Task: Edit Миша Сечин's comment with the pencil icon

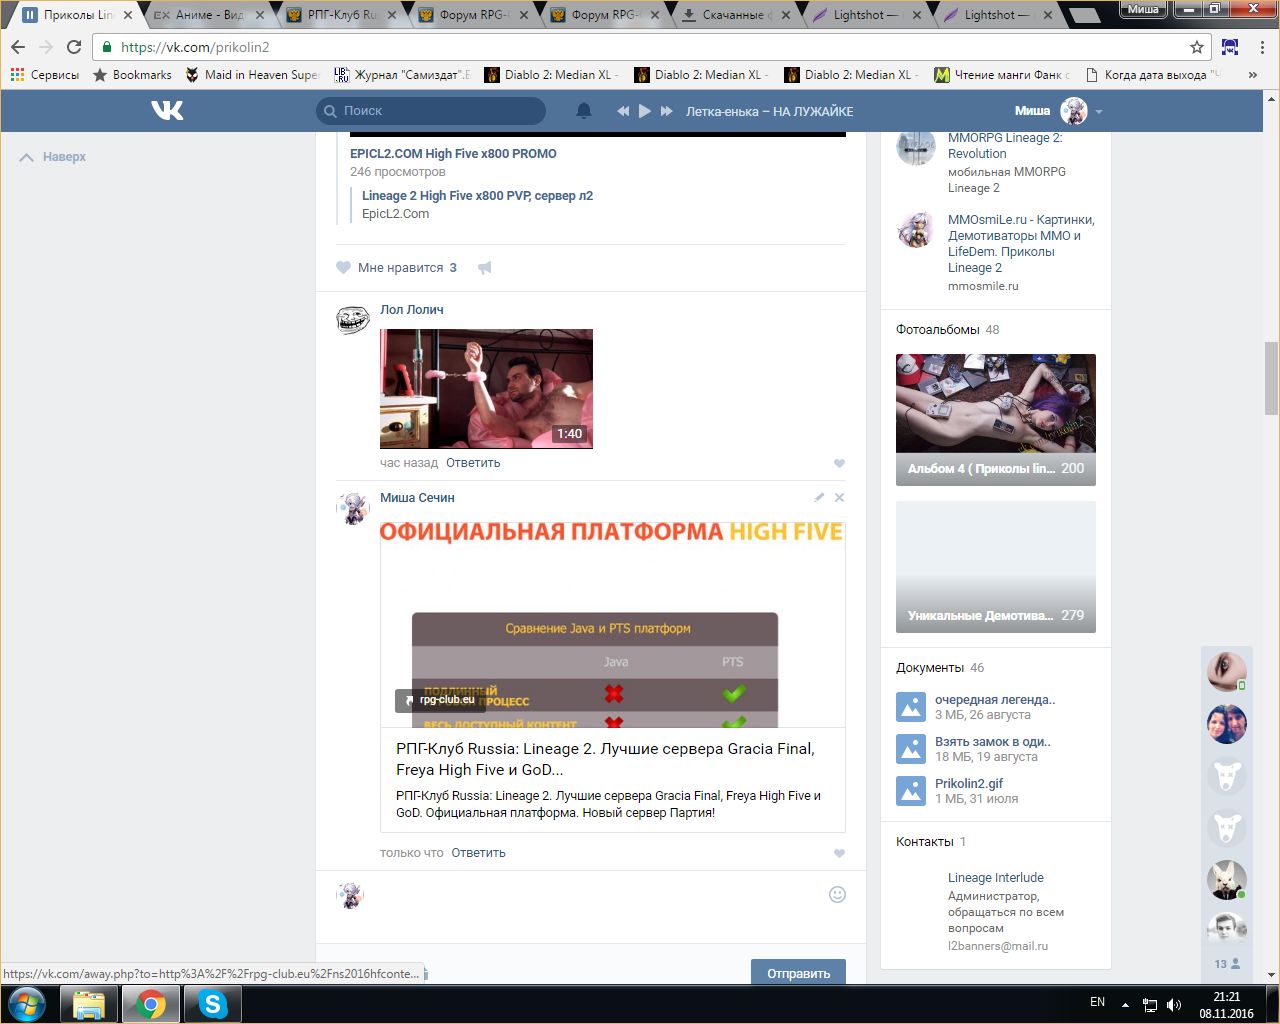Action: click(819, 497)
